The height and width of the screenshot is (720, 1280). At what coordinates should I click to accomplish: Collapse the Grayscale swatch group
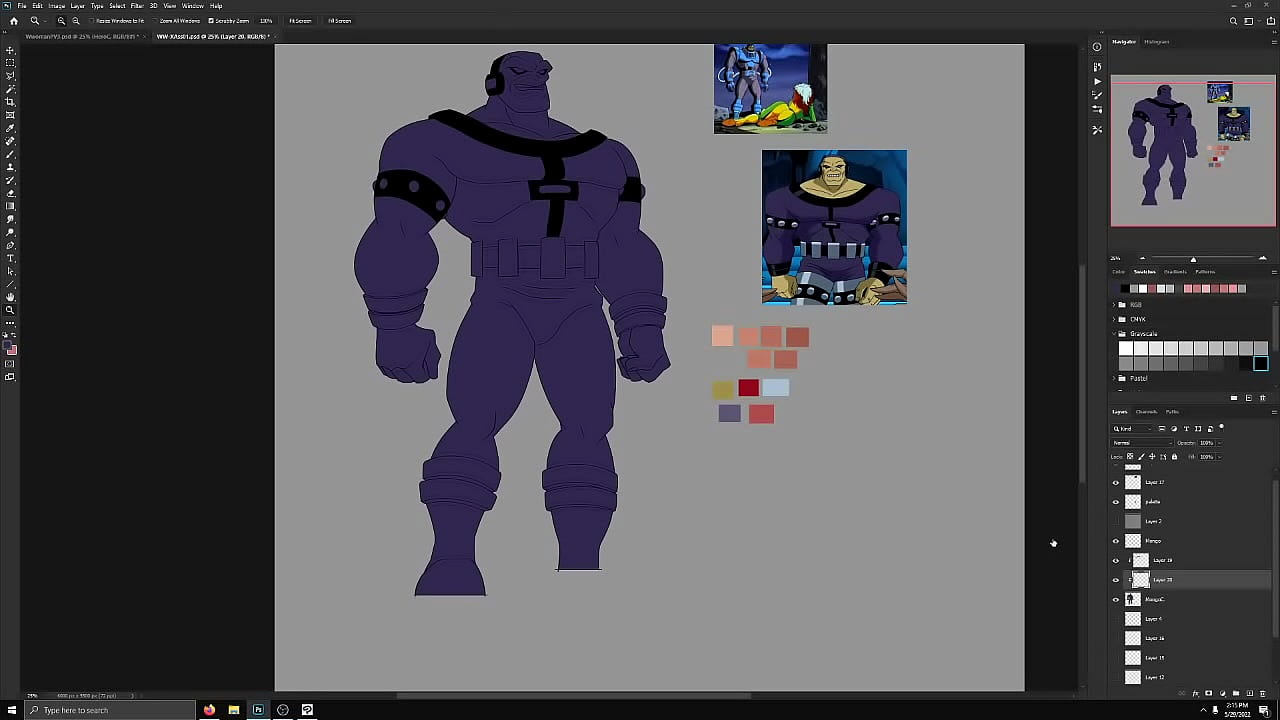tap(1113, 333)
